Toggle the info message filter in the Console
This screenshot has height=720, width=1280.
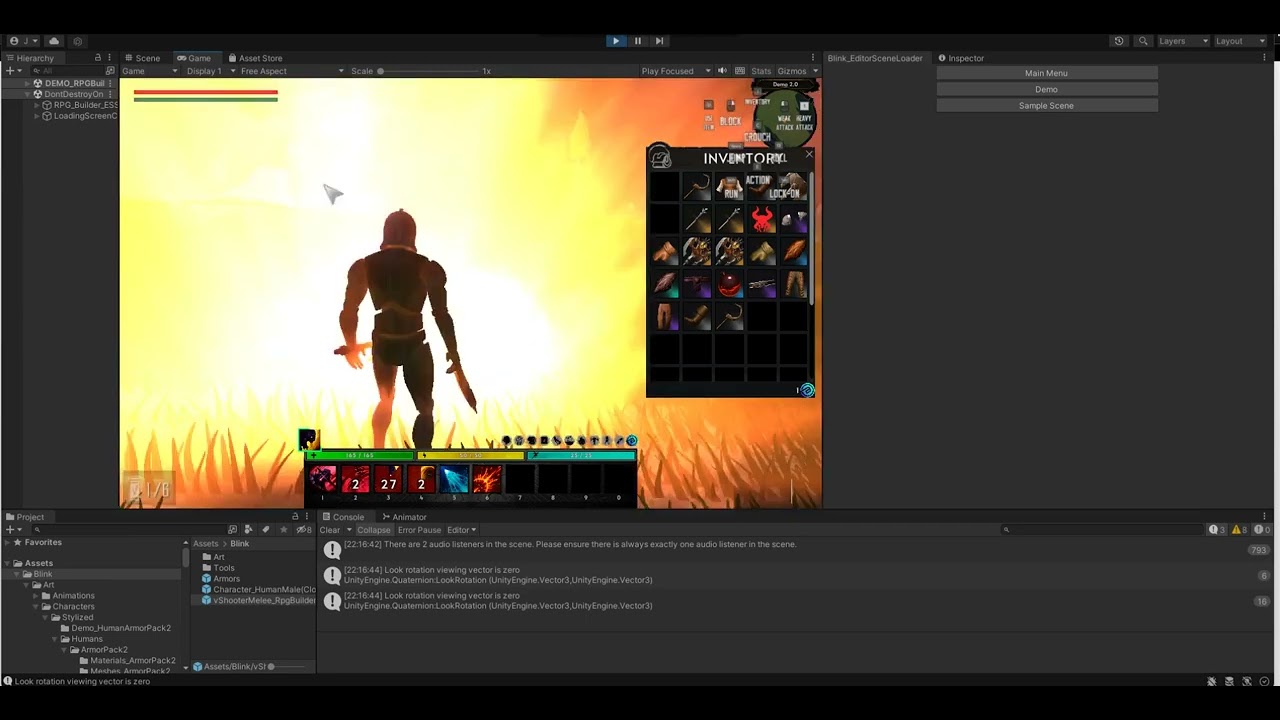pyautogui.click(x=1217, y=530)
